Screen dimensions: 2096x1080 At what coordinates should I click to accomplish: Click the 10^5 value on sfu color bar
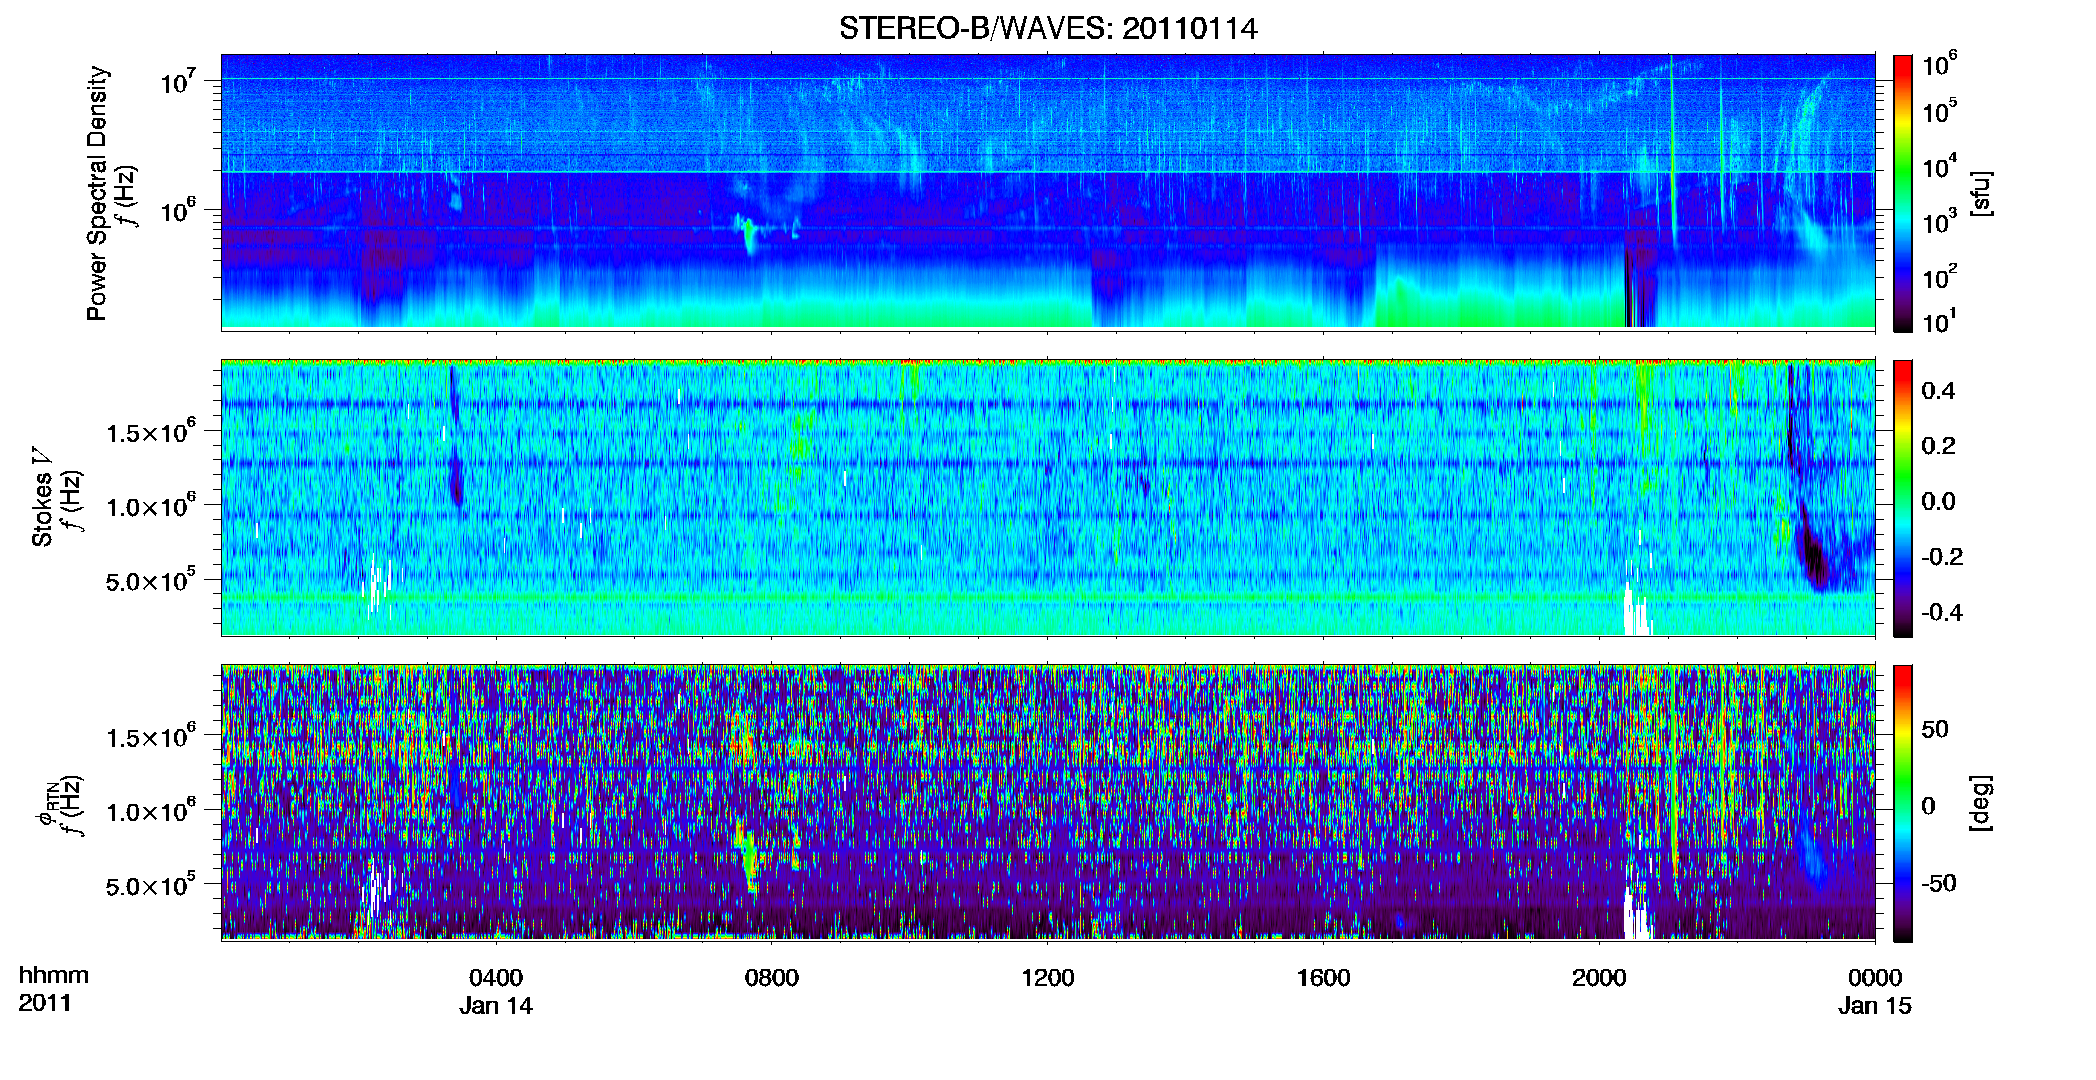[1940, 111]
